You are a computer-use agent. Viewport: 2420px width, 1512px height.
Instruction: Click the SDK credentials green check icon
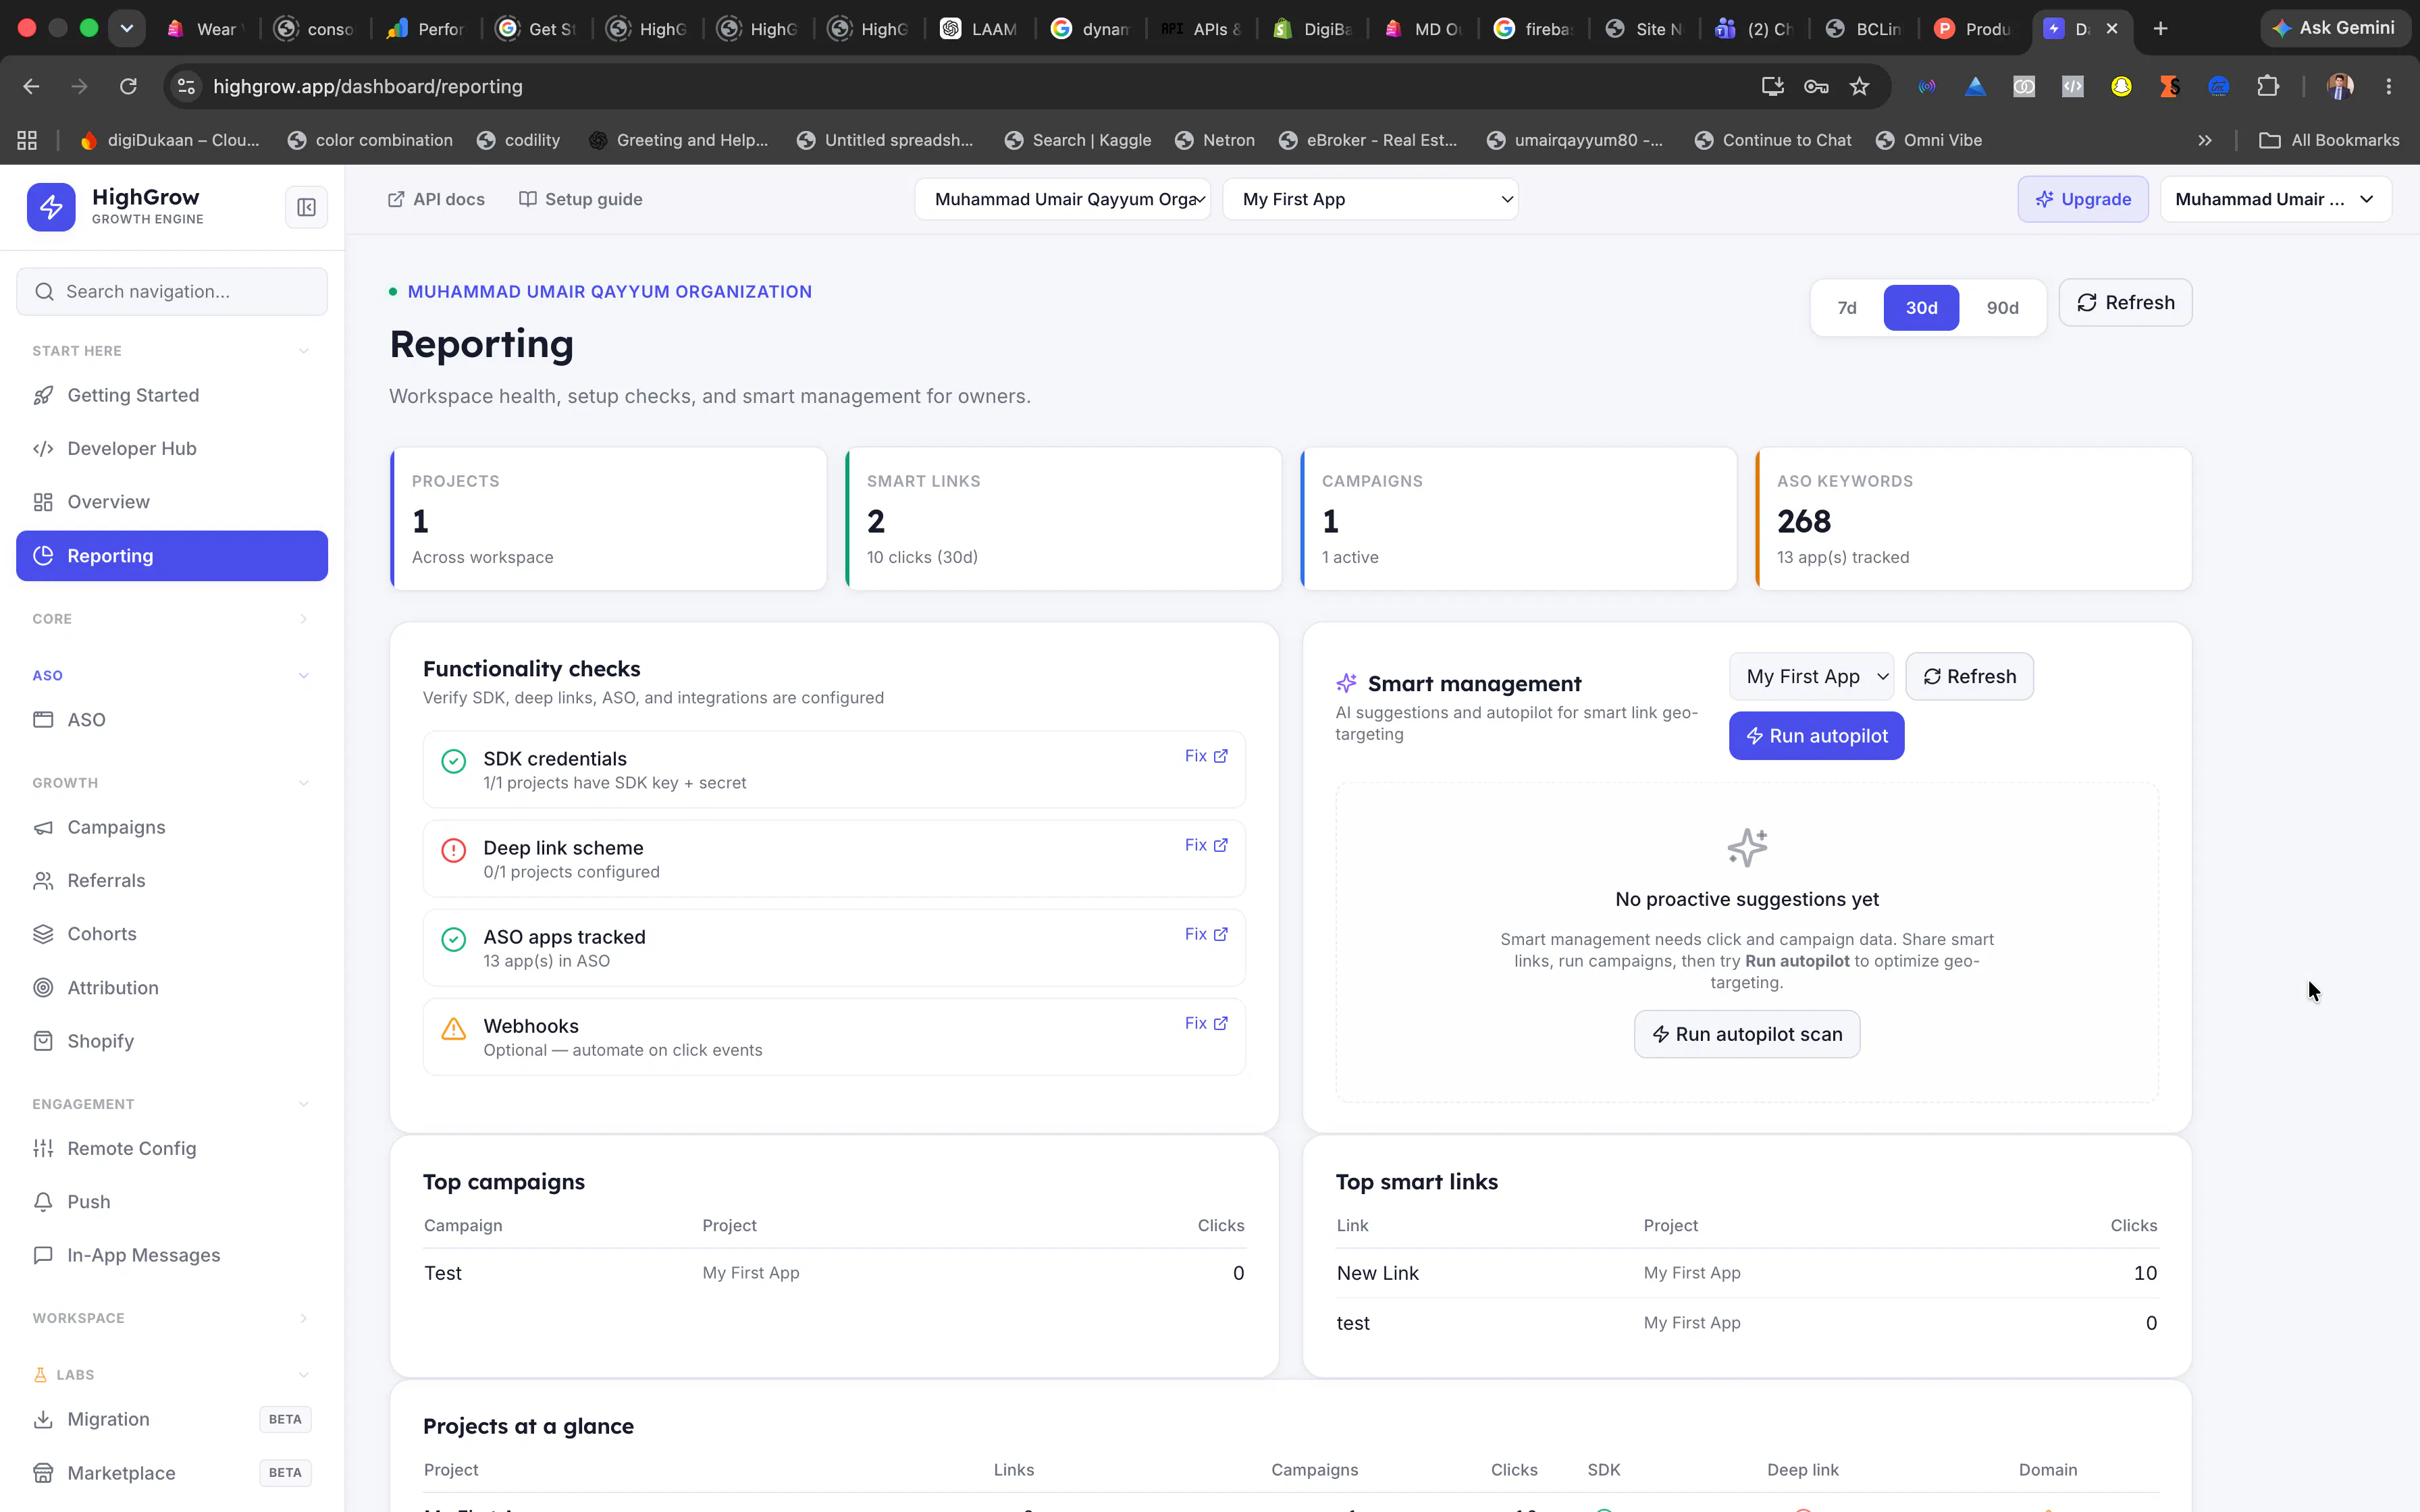454,762
